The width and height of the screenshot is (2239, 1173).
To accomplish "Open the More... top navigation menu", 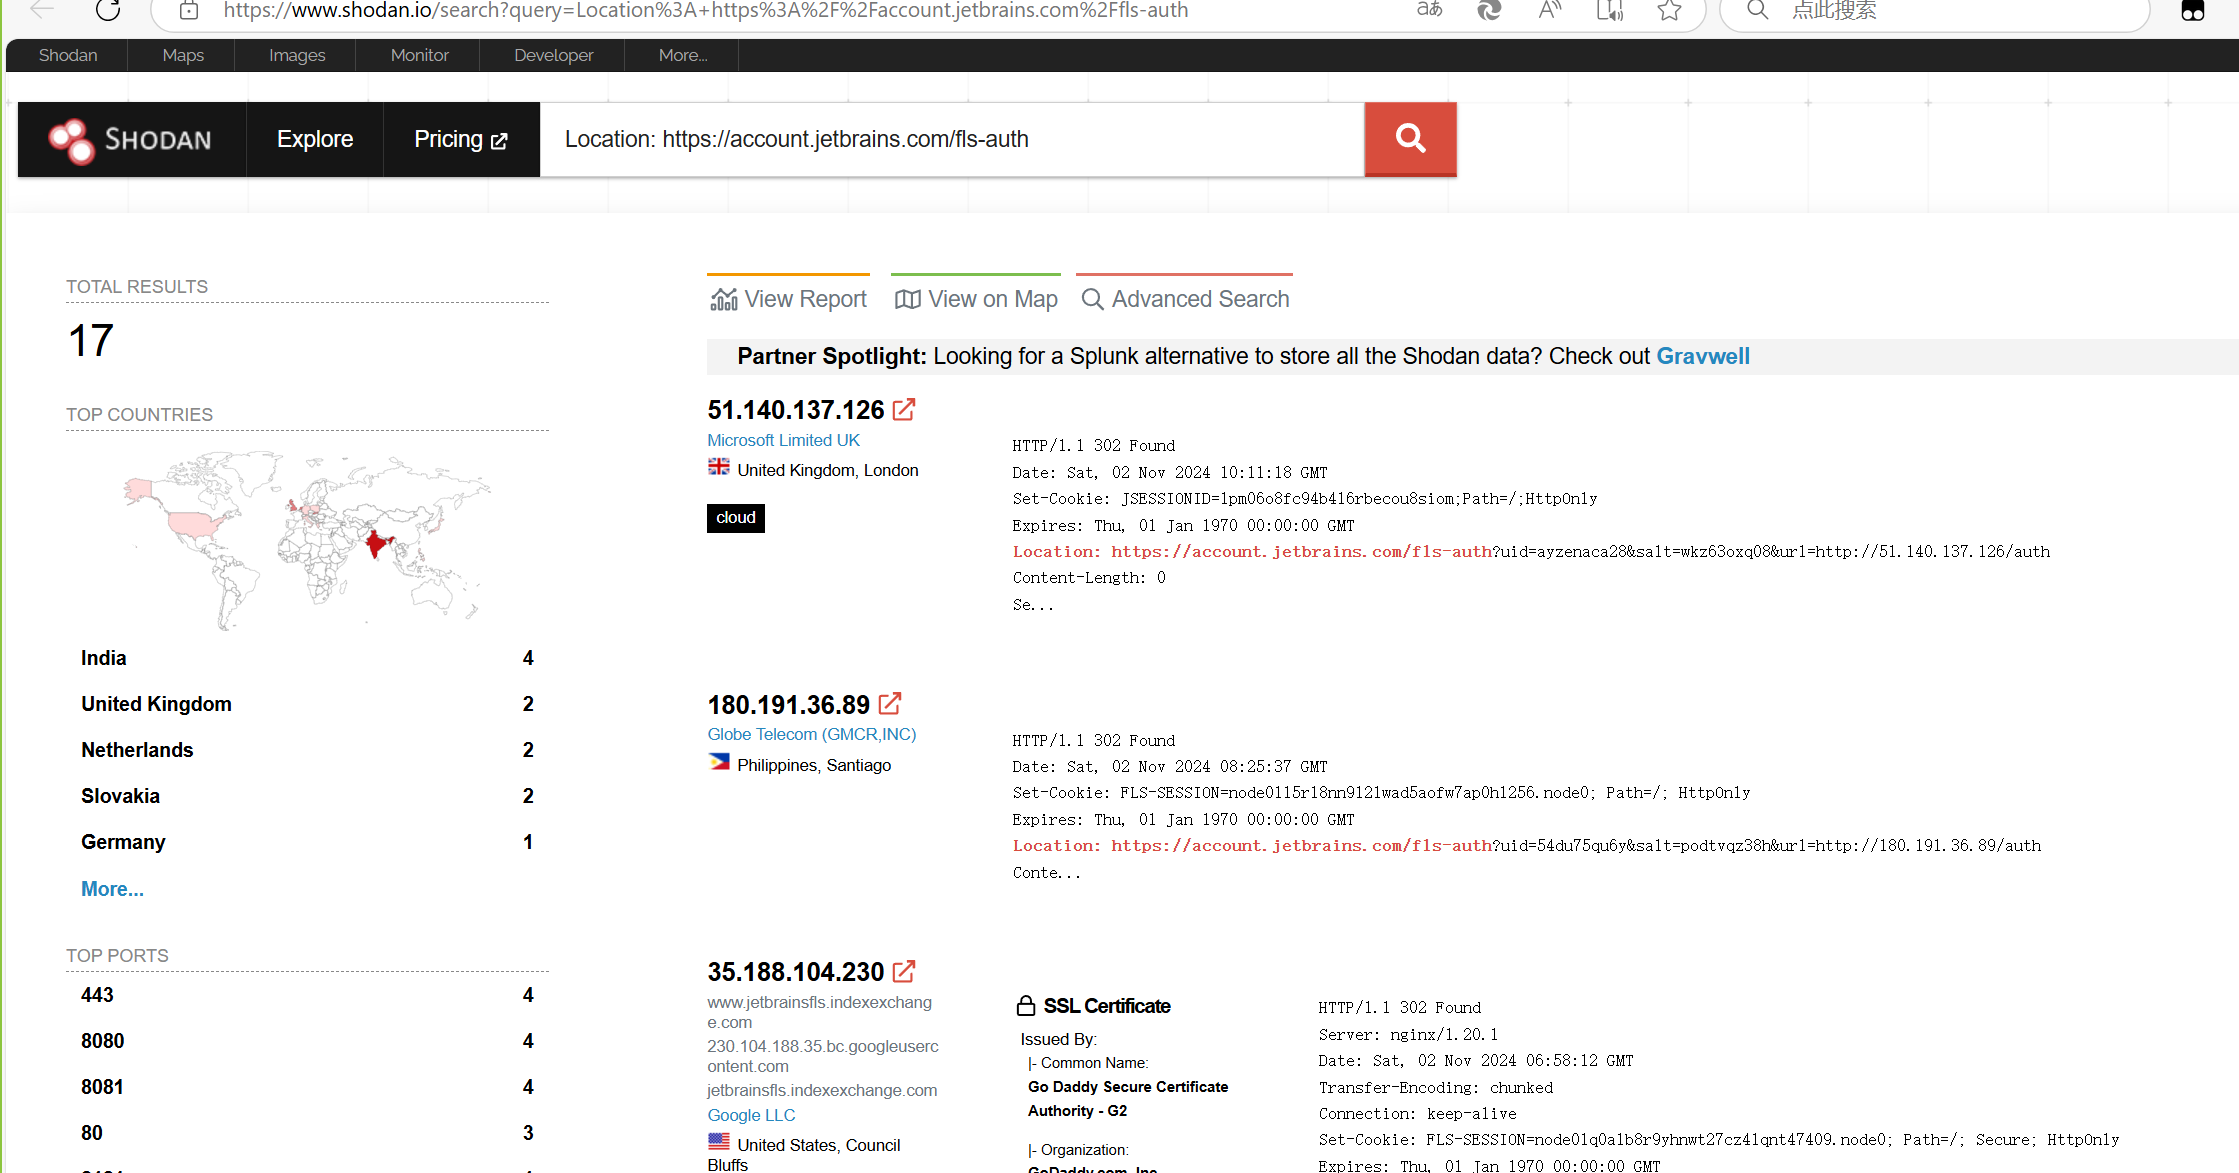I will pos(682,55).
